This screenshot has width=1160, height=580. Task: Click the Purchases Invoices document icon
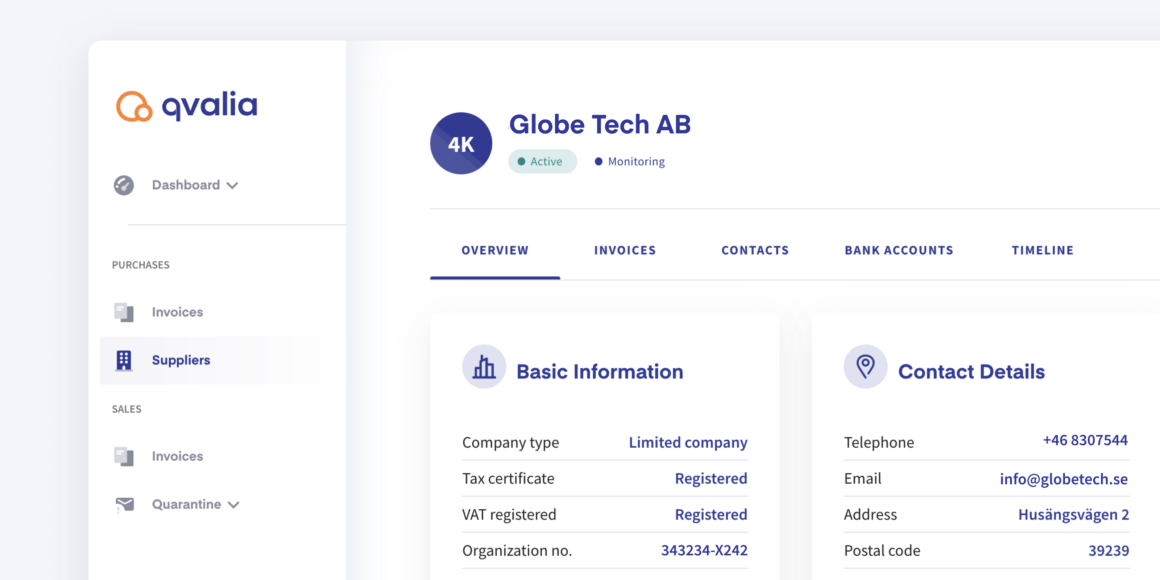pyautogui.click(x=124, y=312)
